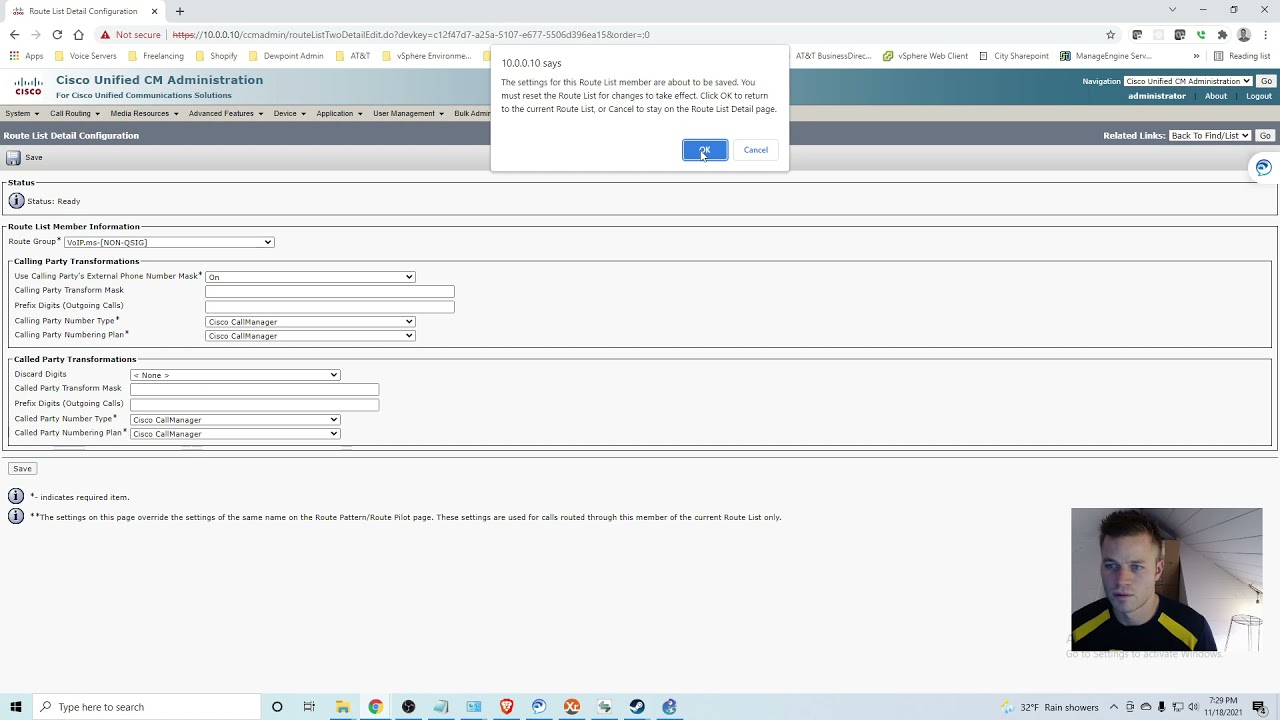Open Called Party Numbering Plan dropdown
This screenshot has width=1280, height=720.
(x=235, y=434)
